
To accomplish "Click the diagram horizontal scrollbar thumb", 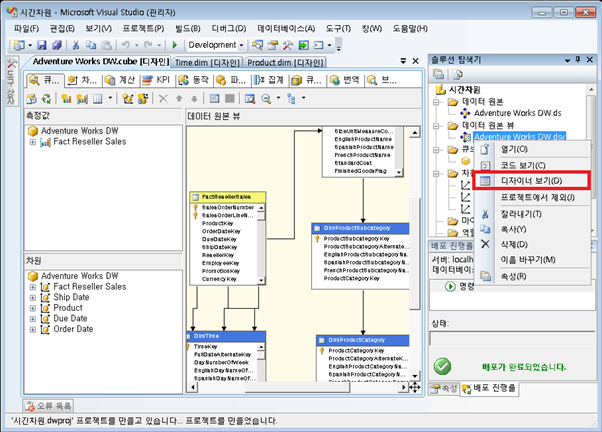I will click(298, 387).
